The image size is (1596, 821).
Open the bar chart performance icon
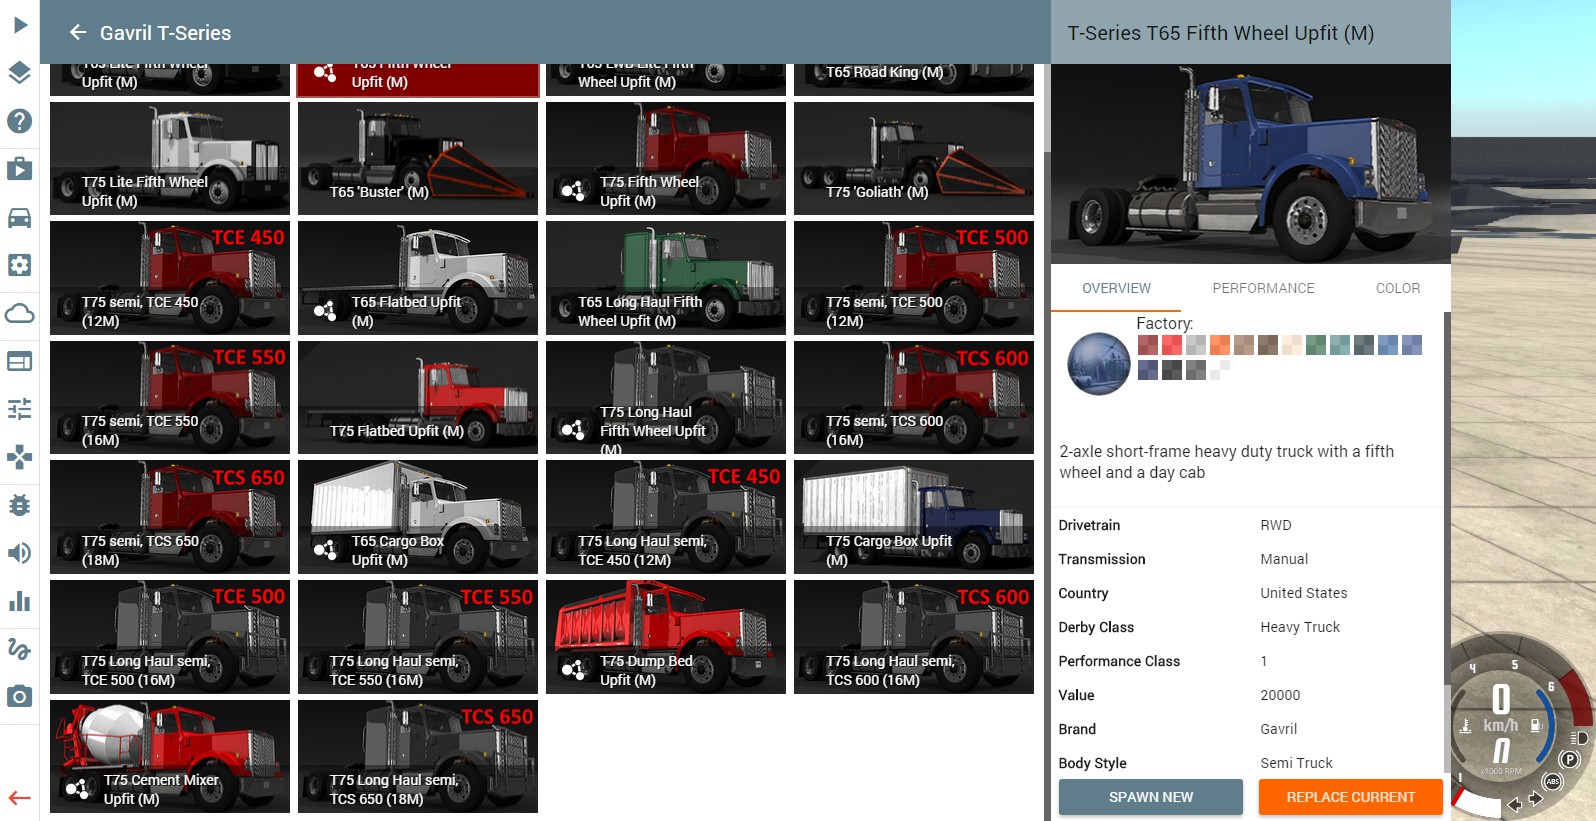point(19,601)
